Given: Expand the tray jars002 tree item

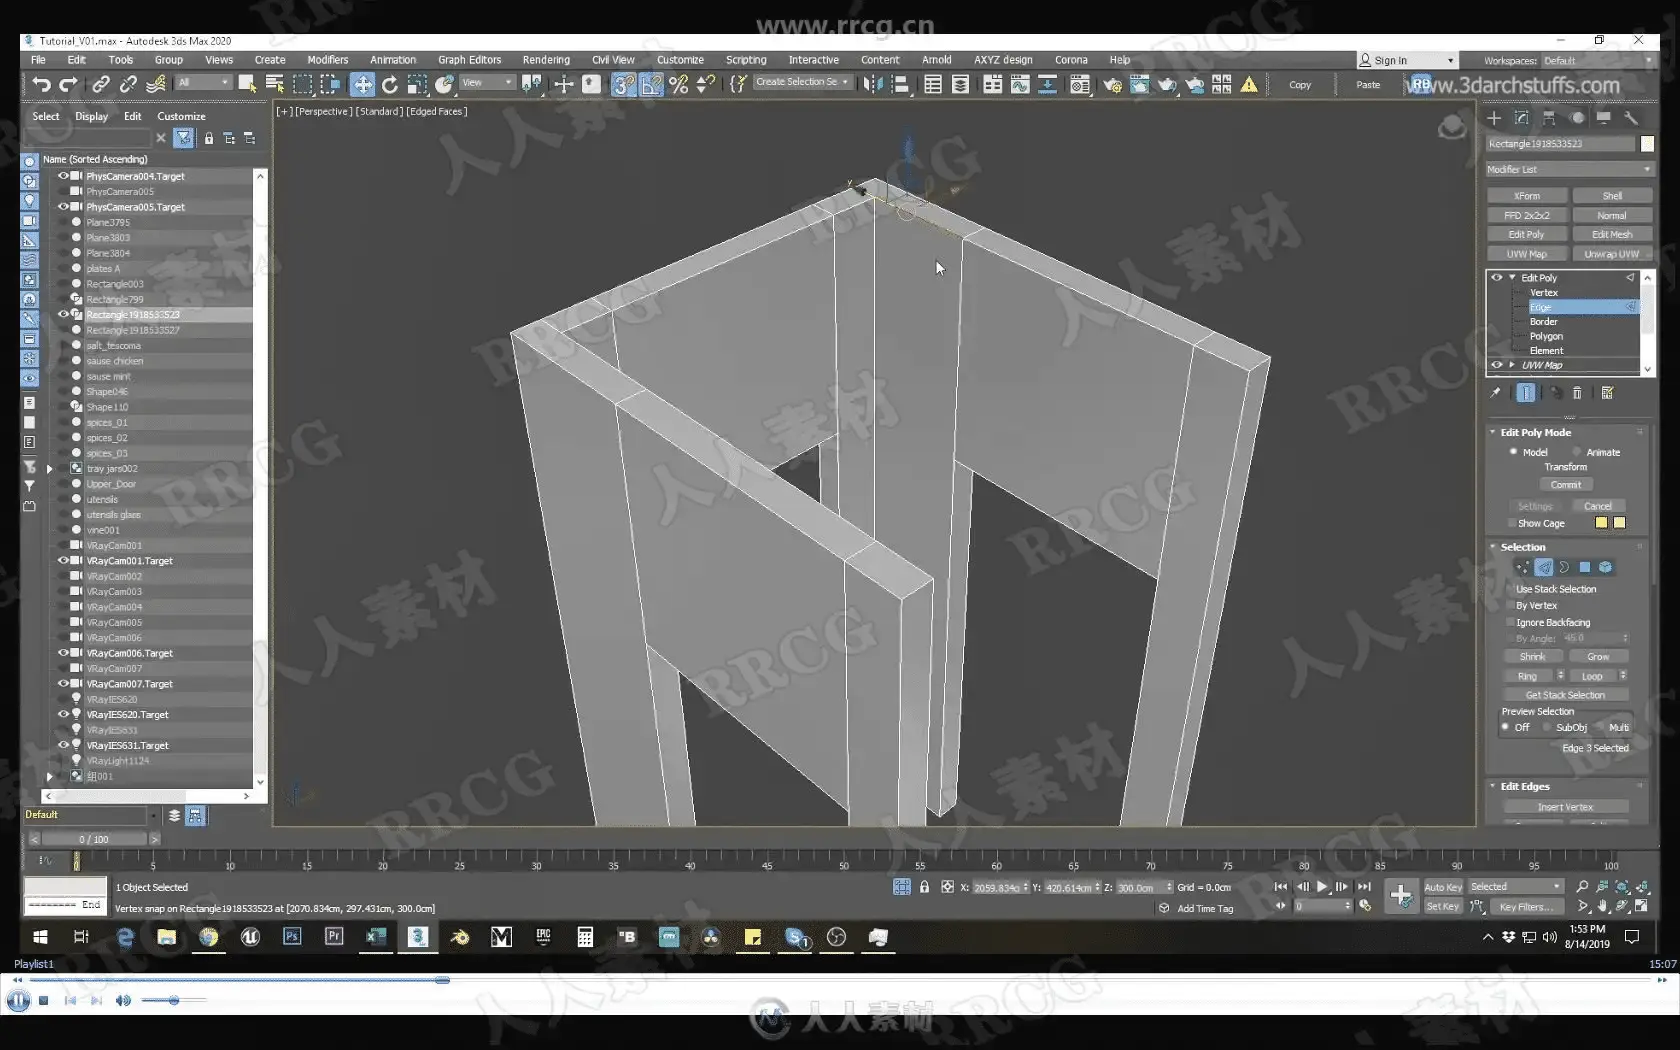Looking at the screenshot, I should click(x=49, y=468).
